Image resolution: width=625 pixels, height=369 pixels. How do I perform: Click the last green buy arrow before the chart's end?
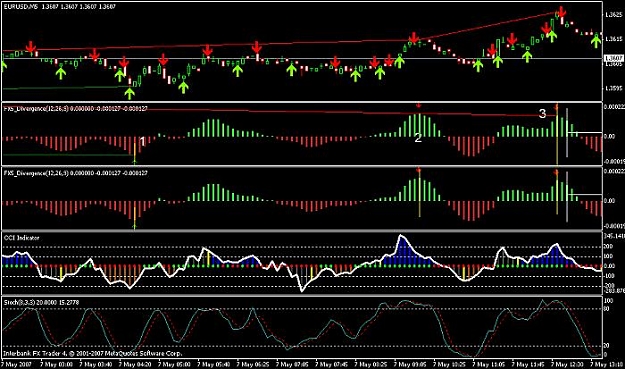(596, 41)
